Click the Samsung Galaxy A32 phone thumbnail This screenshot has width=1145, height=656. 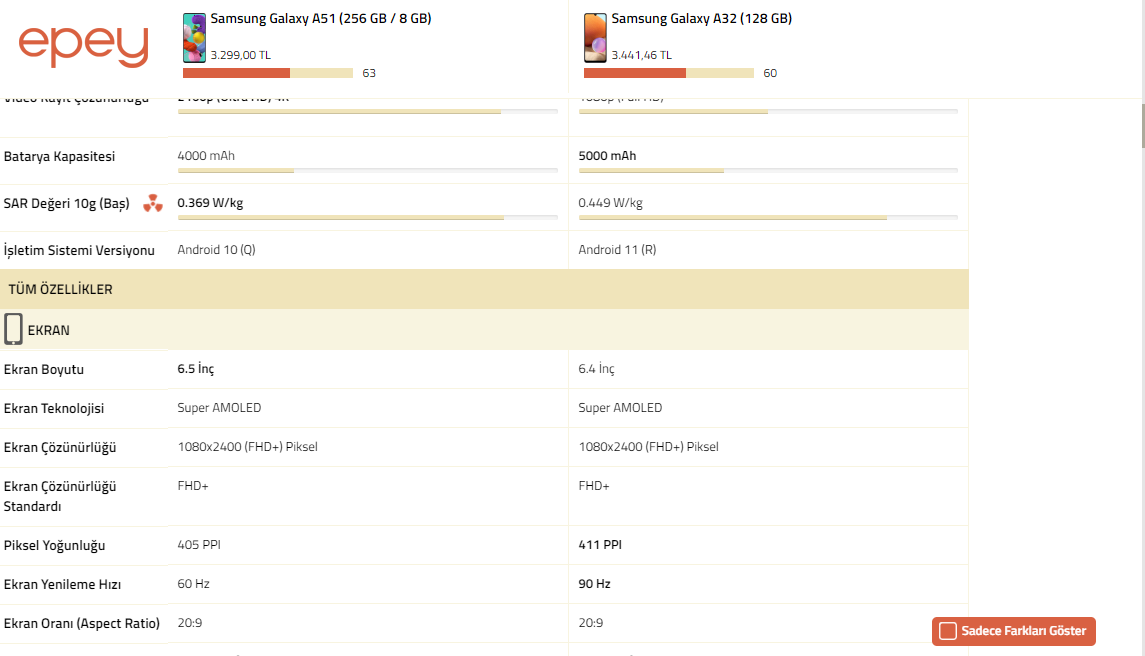click(595, 38)
